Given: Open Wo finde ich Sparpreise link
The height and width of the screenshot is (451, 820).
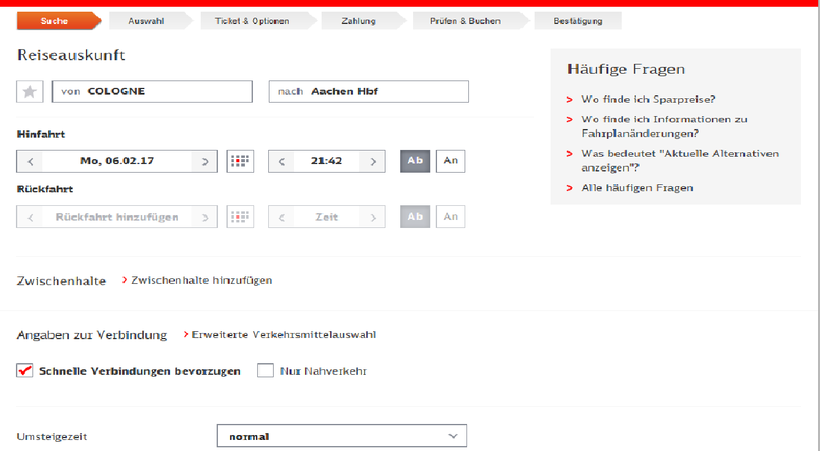Looking at the screenshot, I should (648, 100).
